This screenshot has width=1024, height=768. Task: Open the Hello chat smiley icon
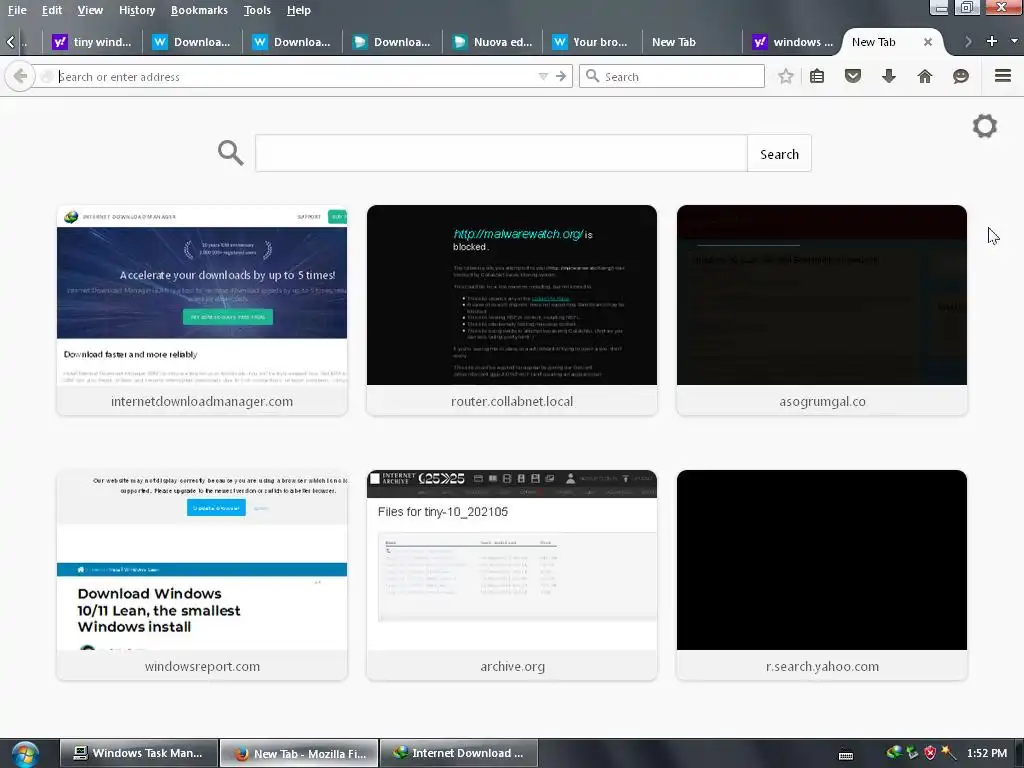961,76
